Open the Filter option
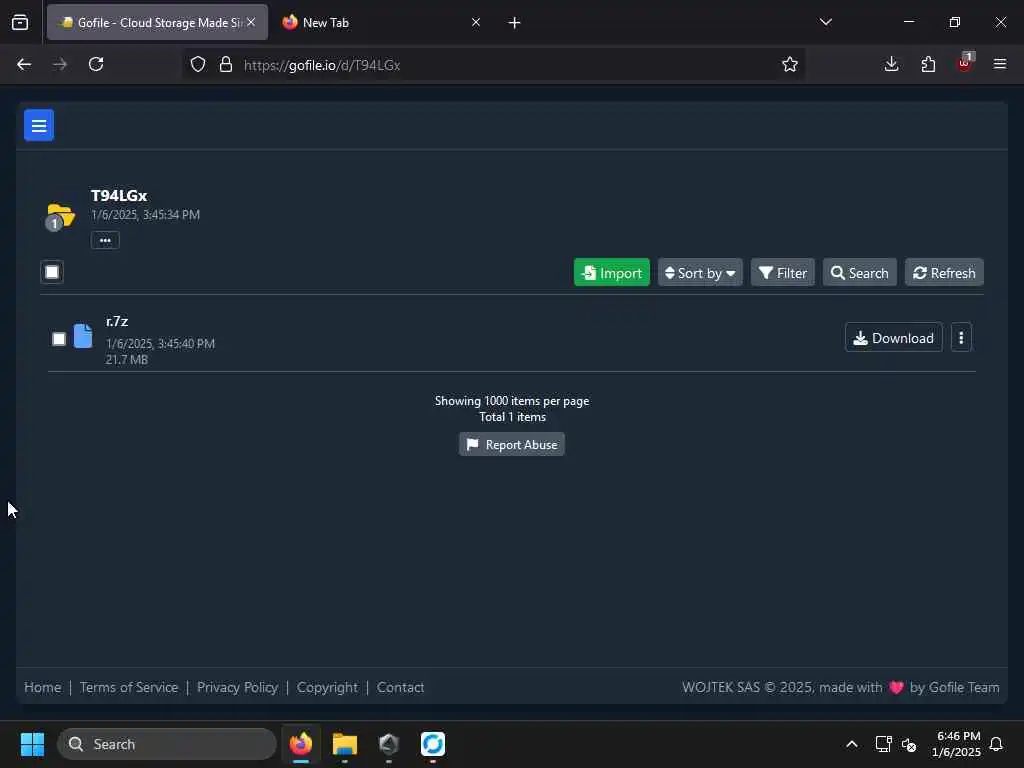Screen dimensions: 1024x768 (x=782, y=272)
